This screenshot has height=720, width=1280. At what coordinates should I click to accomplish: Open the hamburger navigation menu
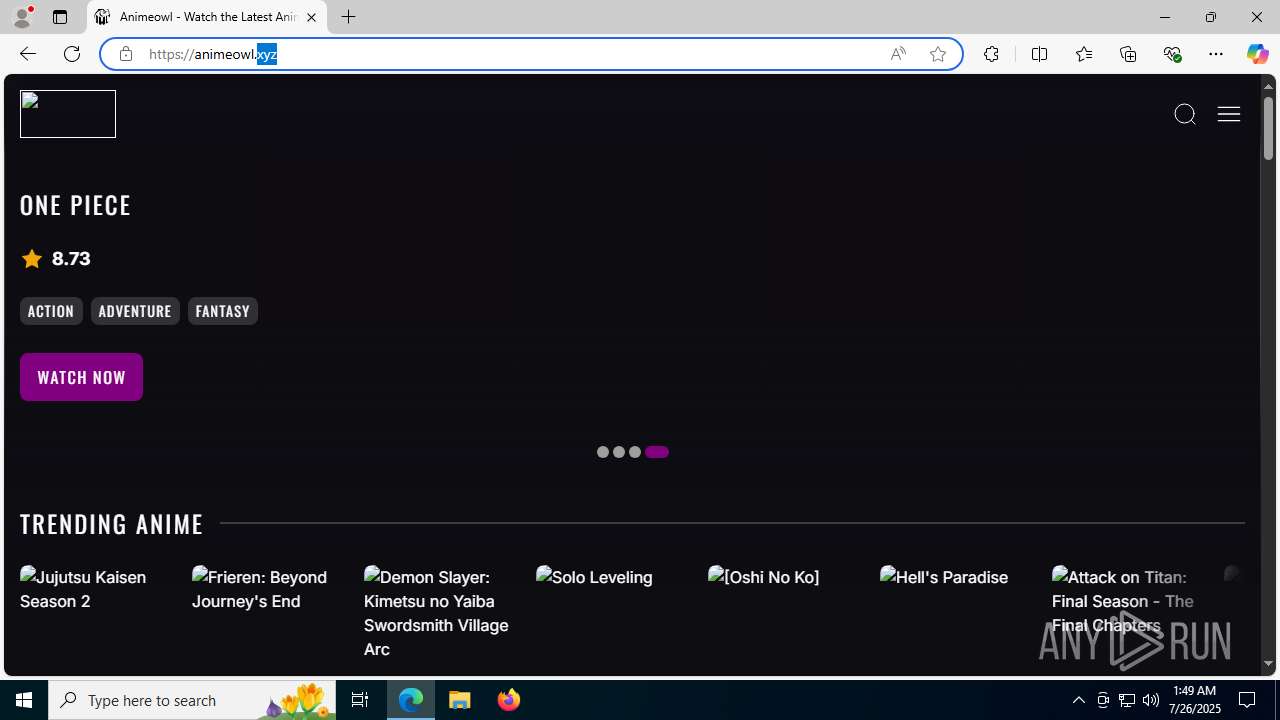pyautogui.click(x=1229, y=114)
